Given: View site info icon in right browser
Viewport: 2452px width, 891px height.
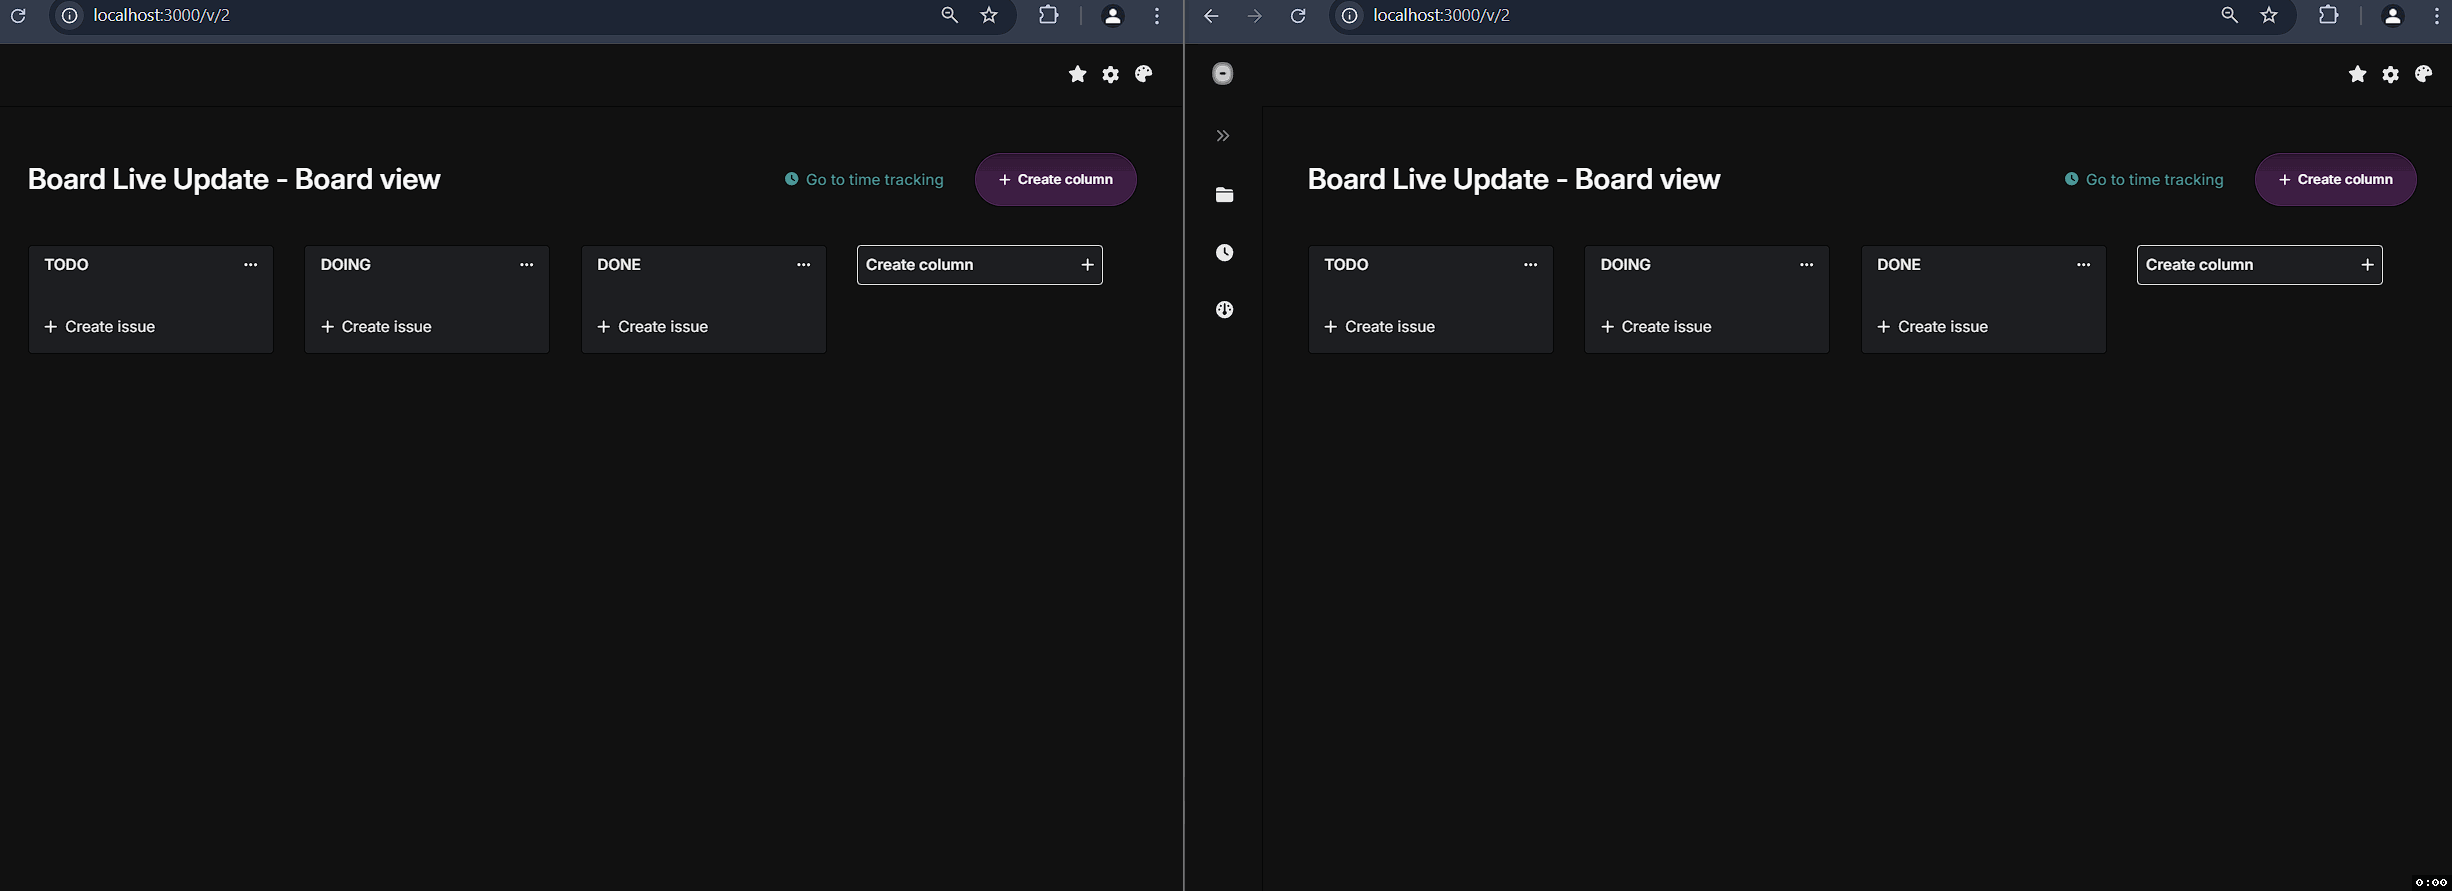Looking at the screenshot, I should 1349,16.
